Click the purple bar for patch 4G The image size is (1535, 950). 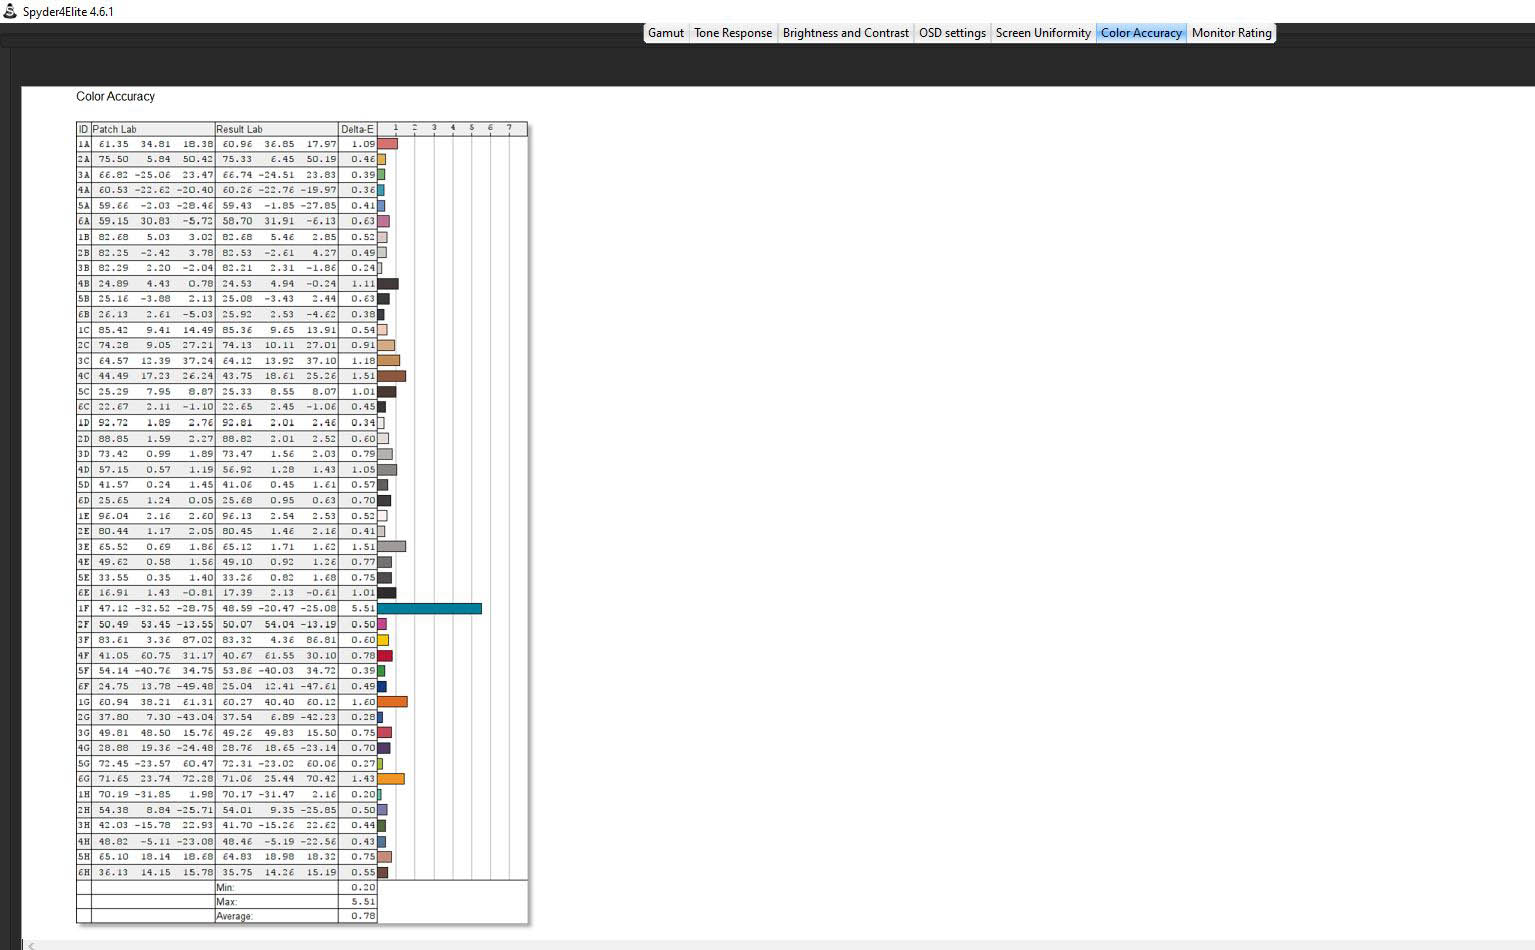[x=384, y=748]
